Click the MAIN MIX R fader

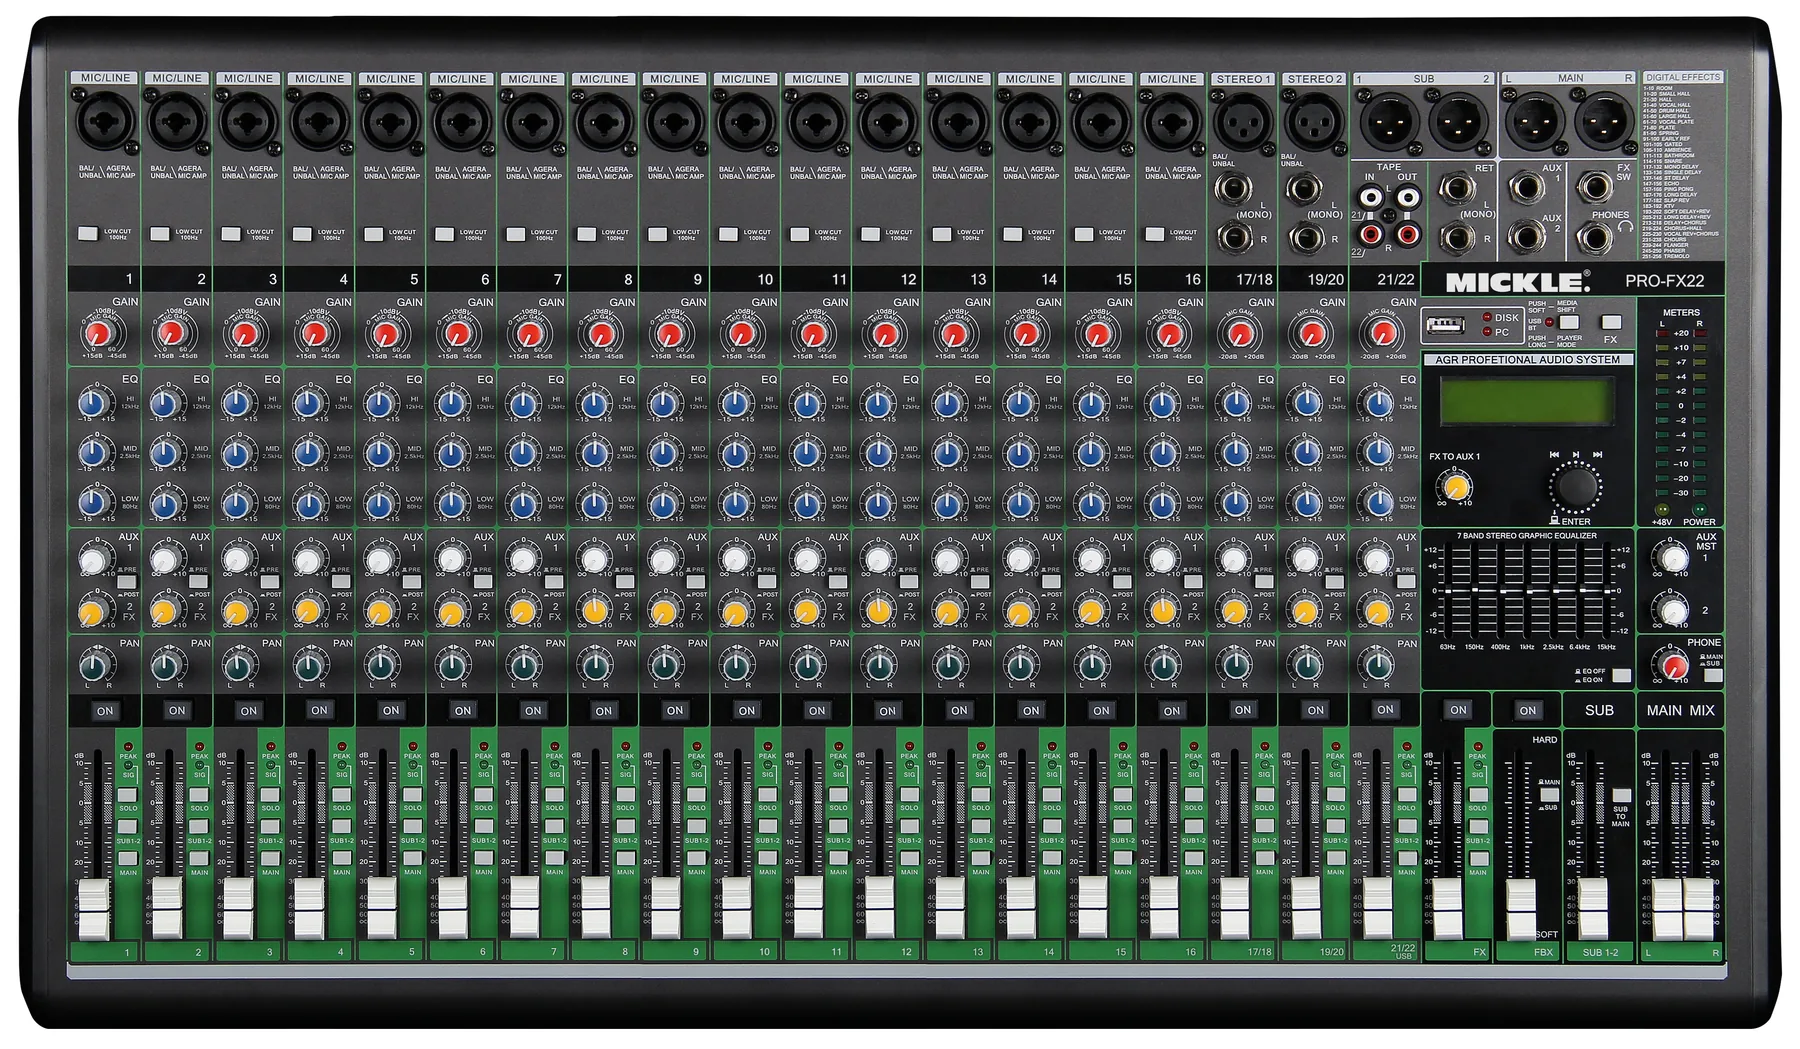pyautogui.click(x=1698, y=908)
